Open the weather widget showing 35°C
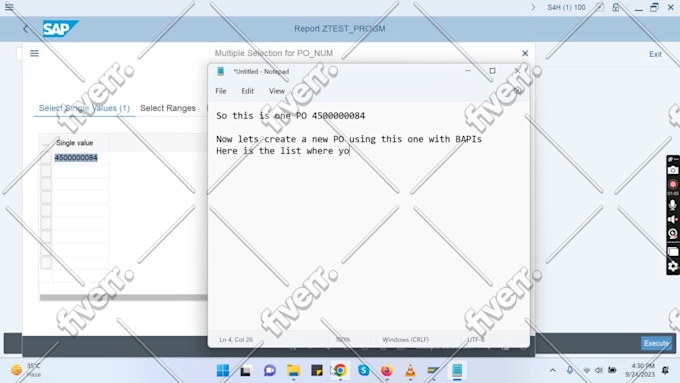Image resolution: width=680 pixels, height=383 pixels. 26,370
